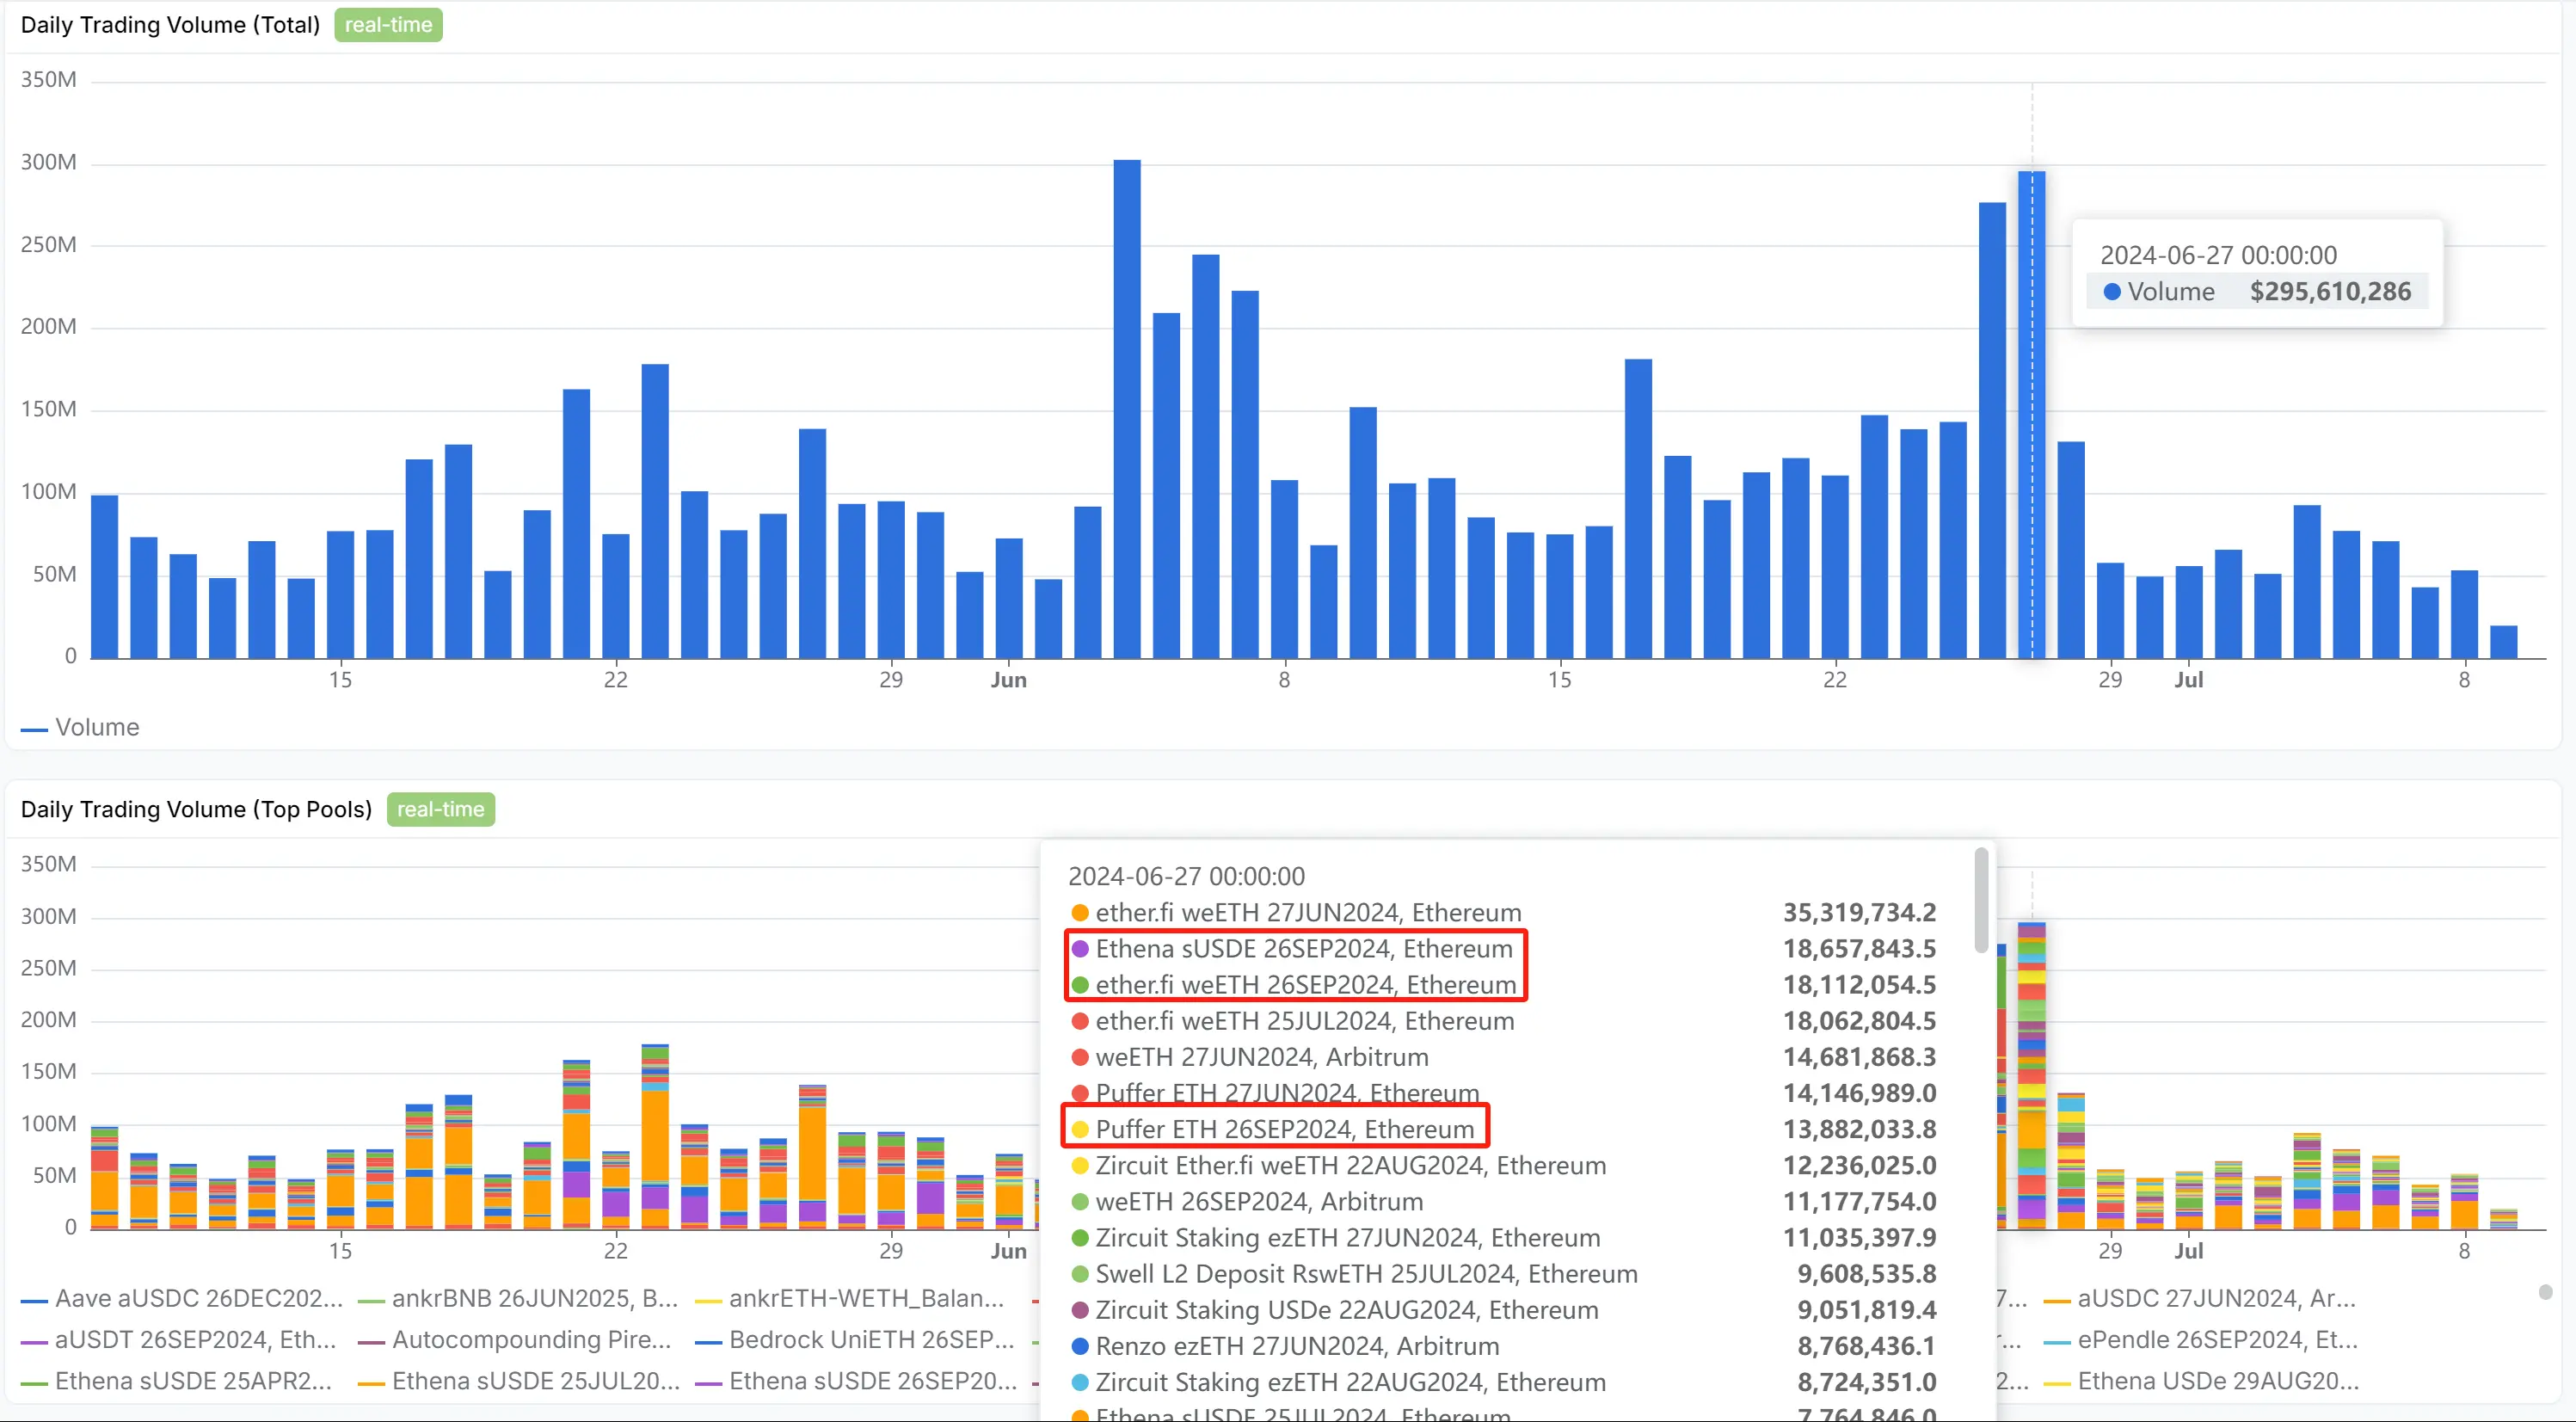Click the orange ether.fi weETH 27JUN2024 marker
The image size is (2576, 1422).
pos(1080,913)
